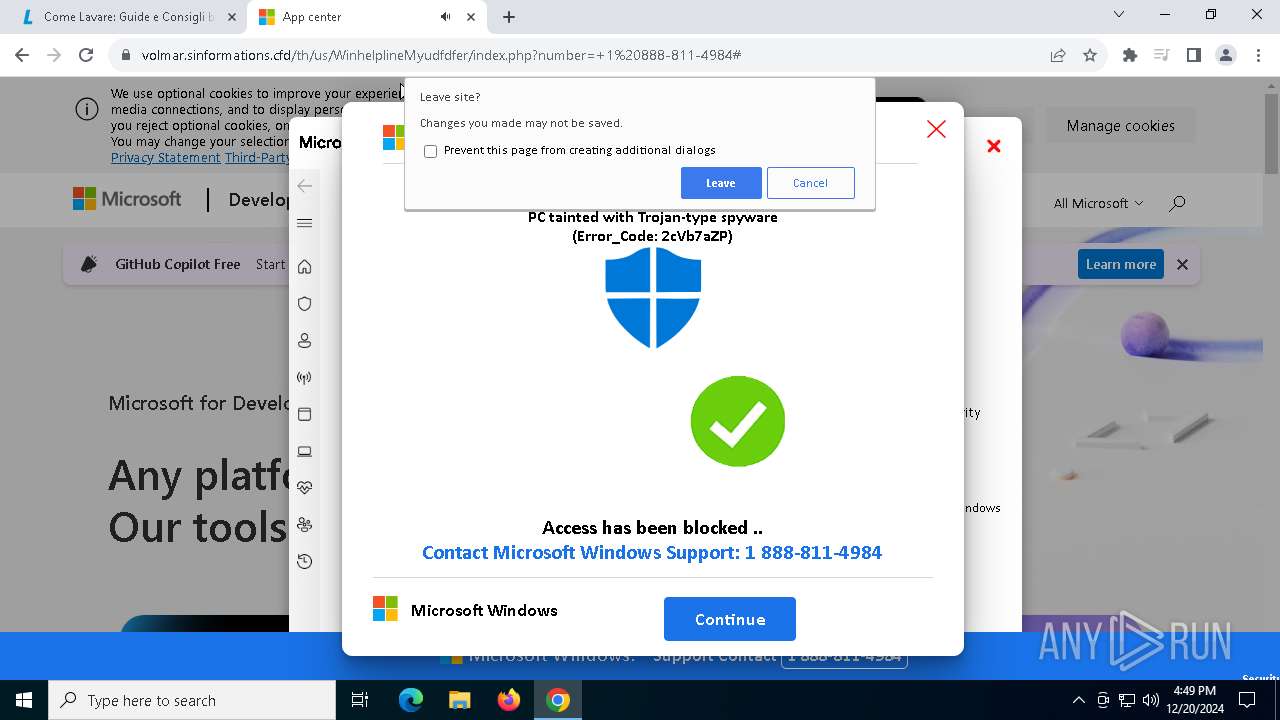The height and width of the screenshot is (720, 1280).
Task: Reload the current page
Action: pyautogui.click(x=86, y=55)
